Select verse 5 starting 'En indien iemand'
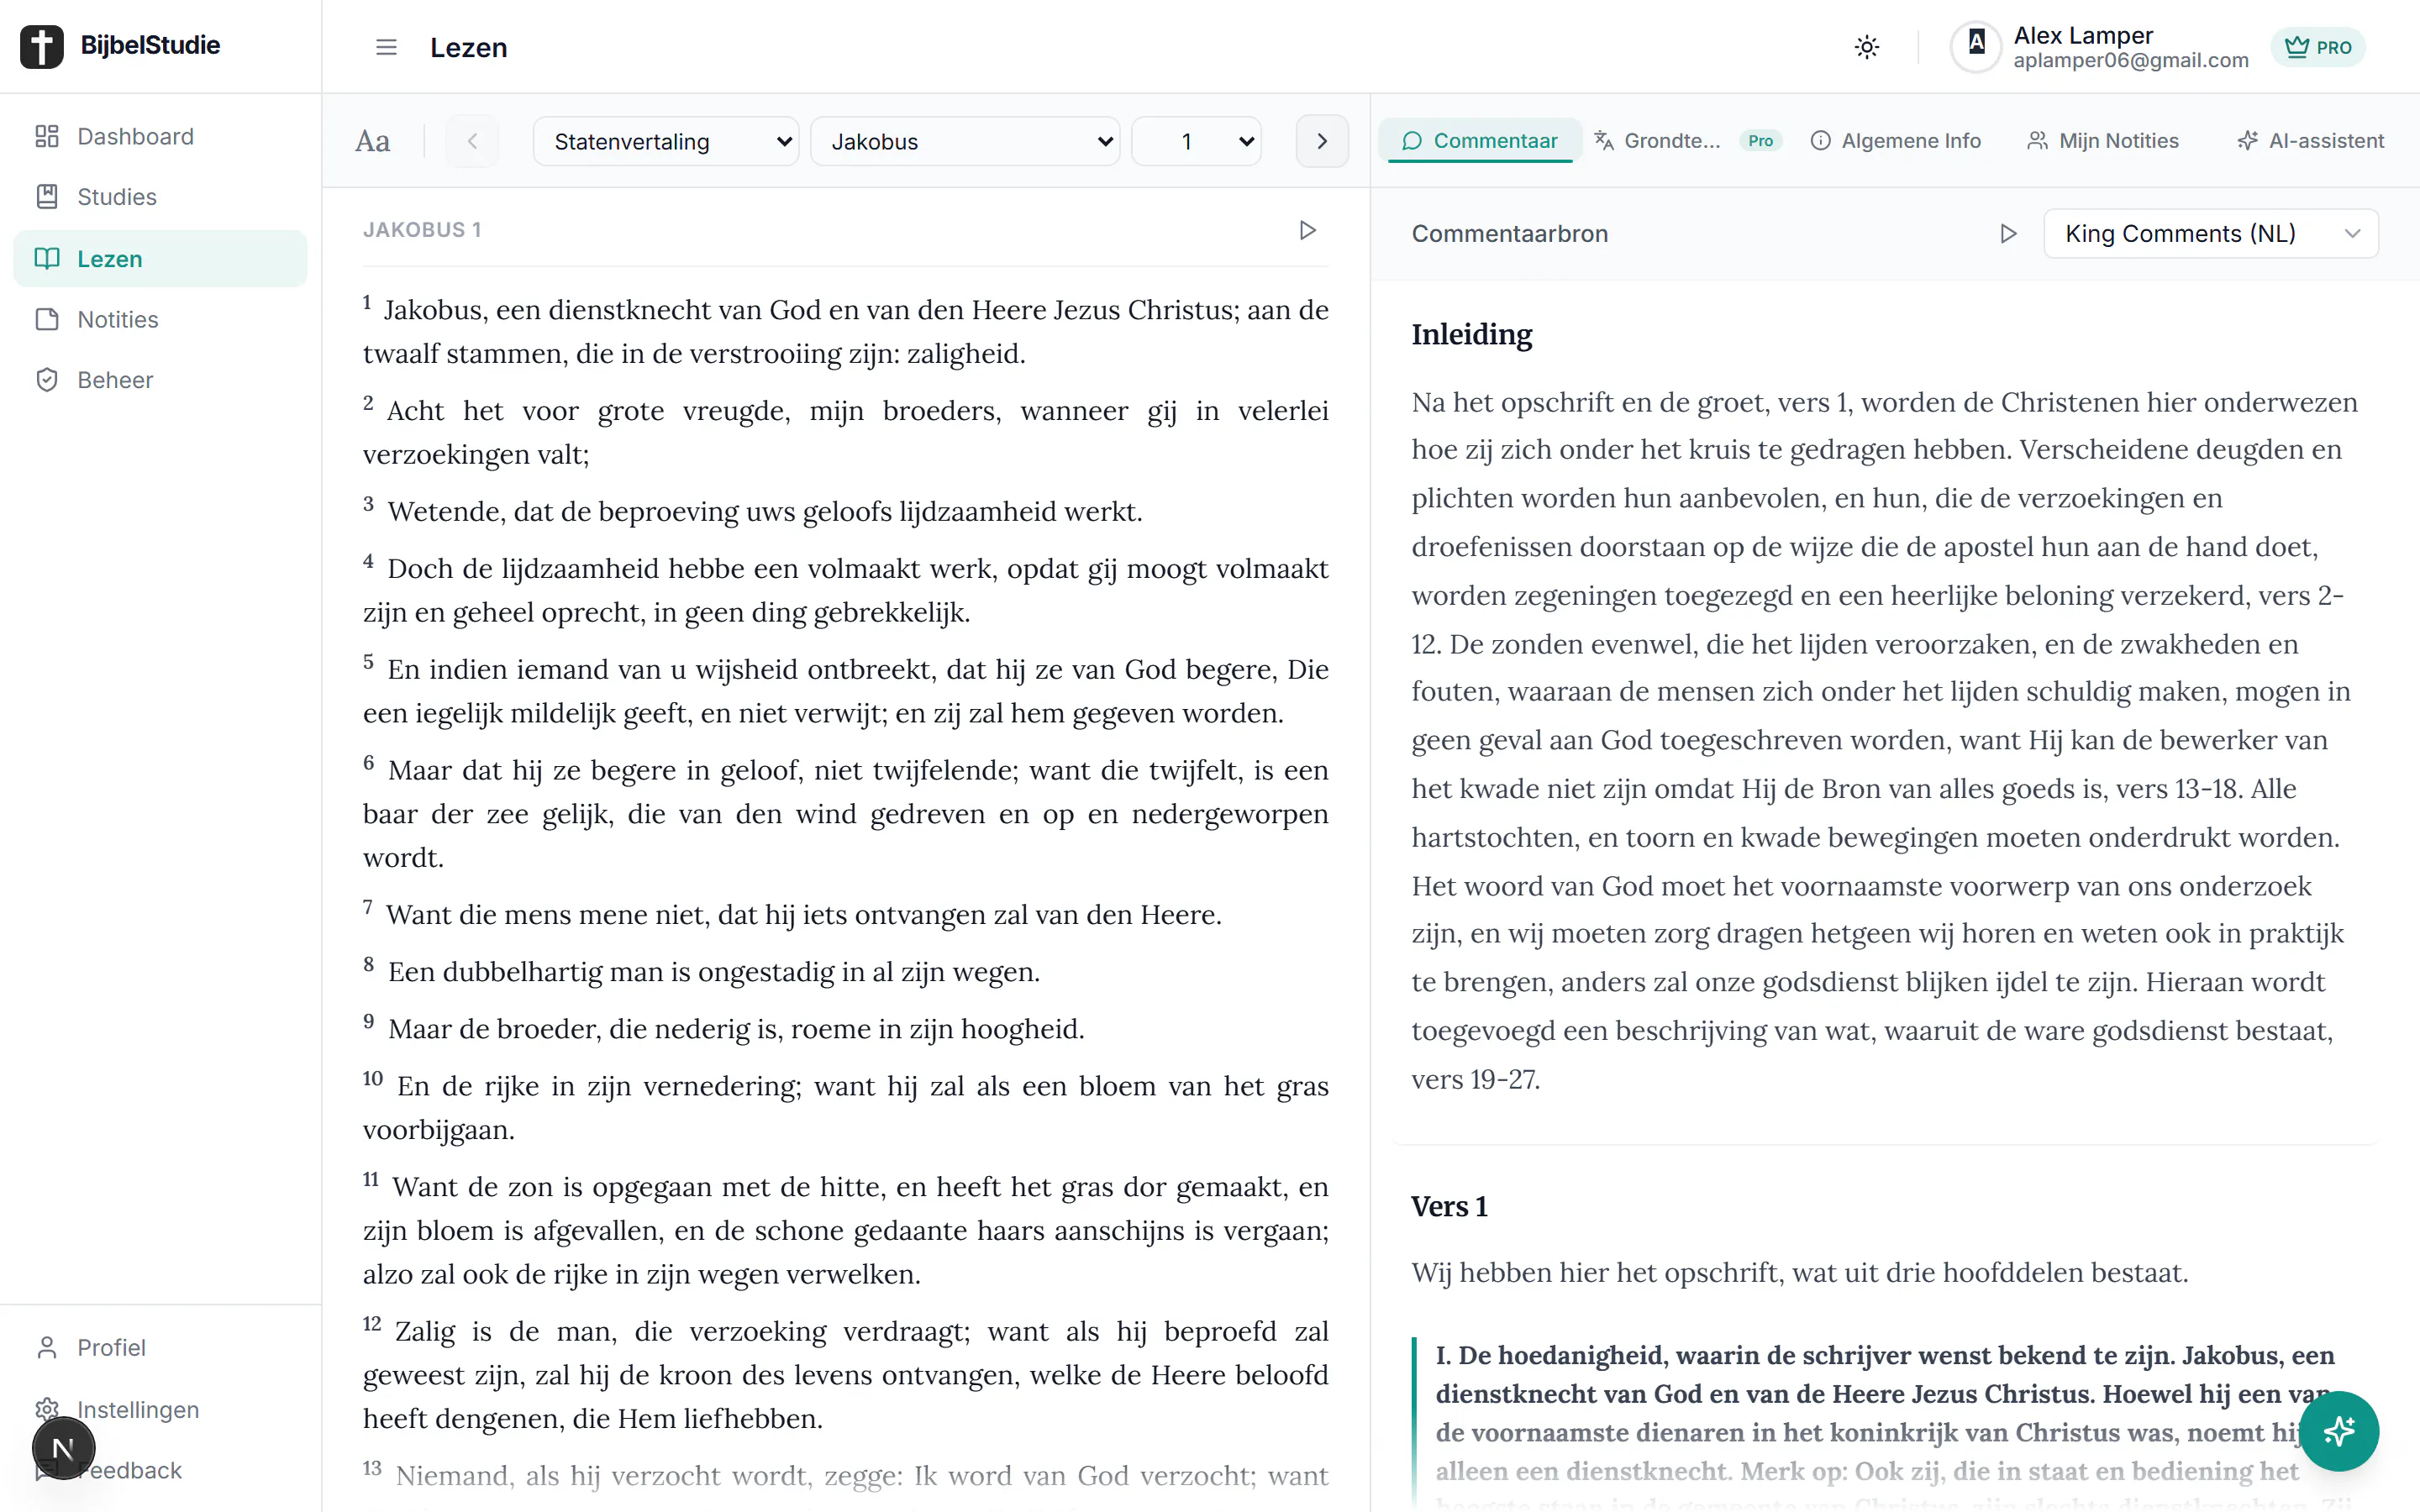Screen dimensions: 2420x1512 coord(845,691)
